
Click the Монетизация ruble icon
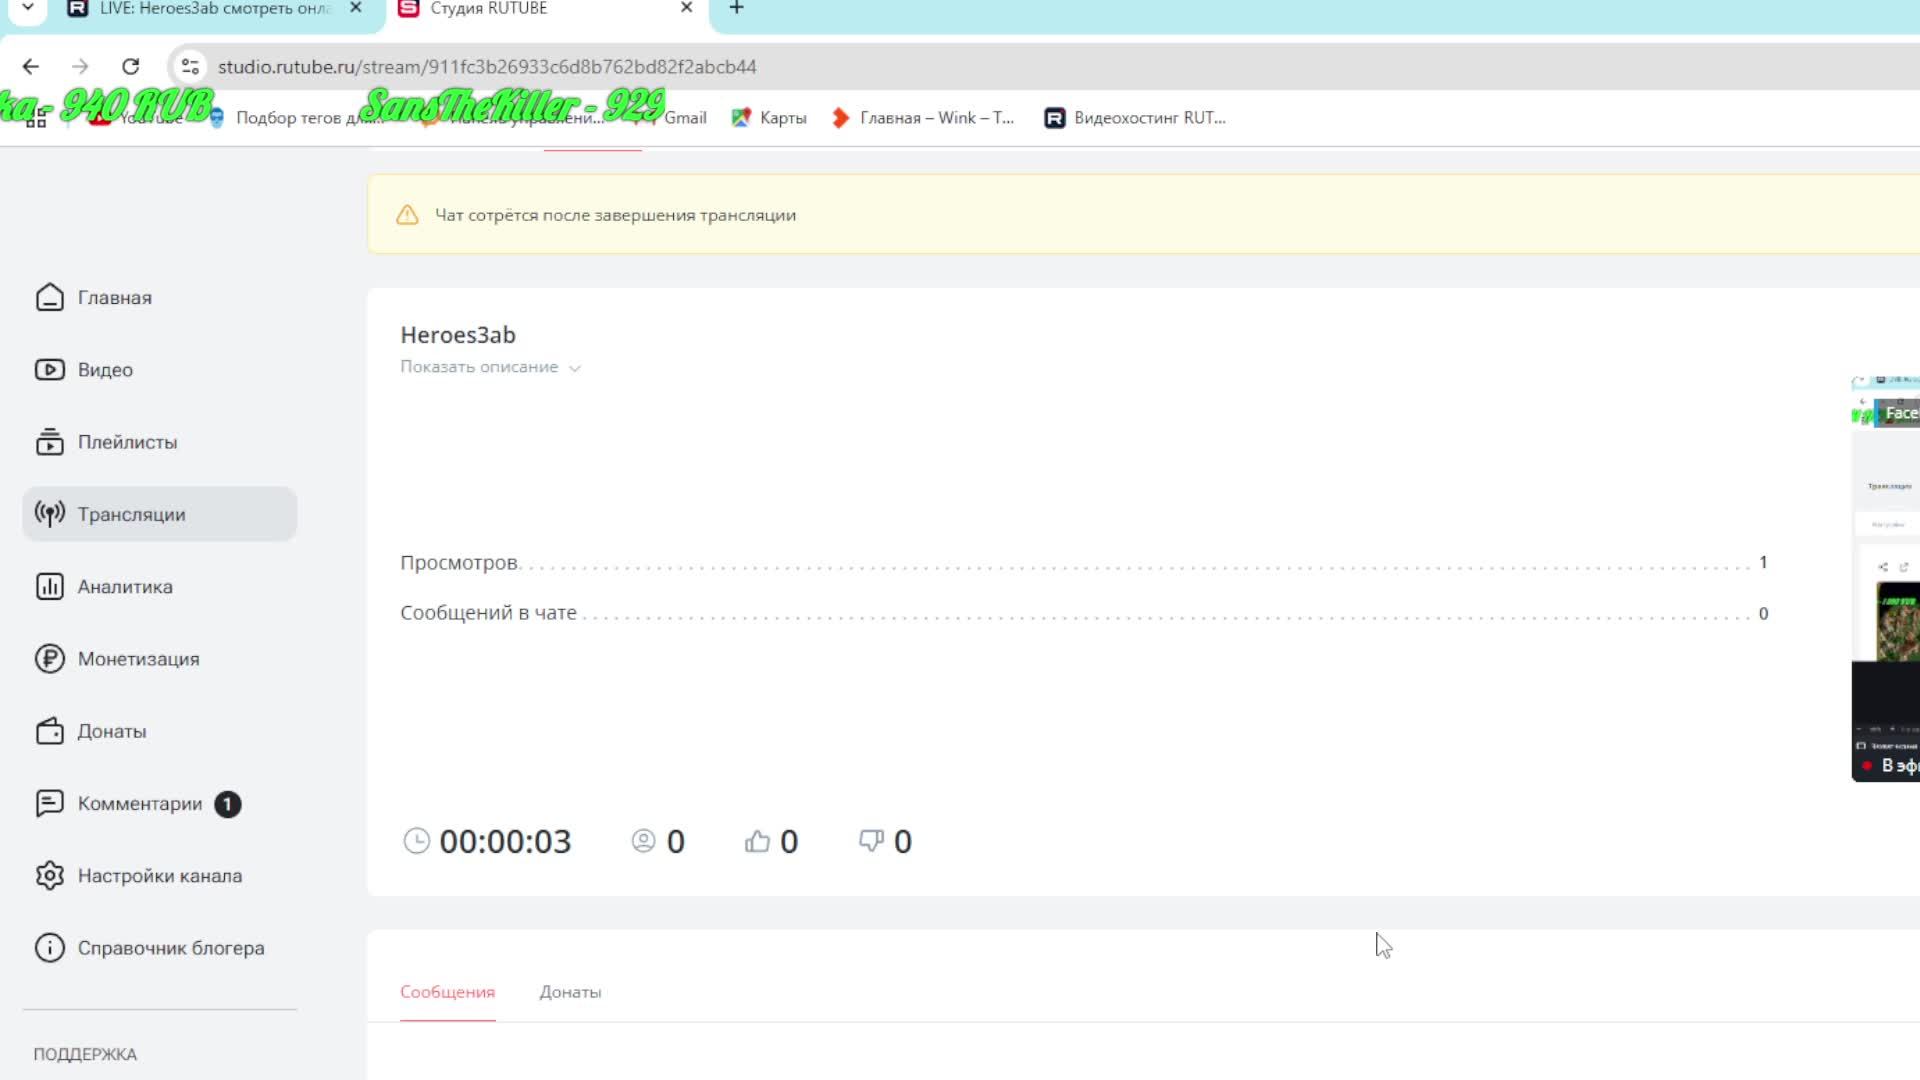click(49, 659)
